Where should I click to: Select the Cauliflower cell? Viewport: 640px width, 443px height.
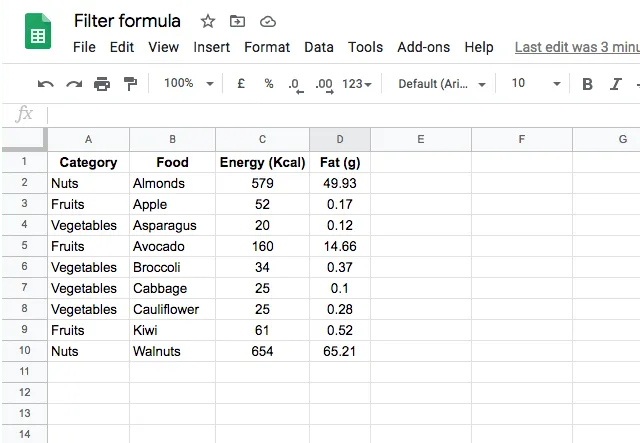pos(173,309)
